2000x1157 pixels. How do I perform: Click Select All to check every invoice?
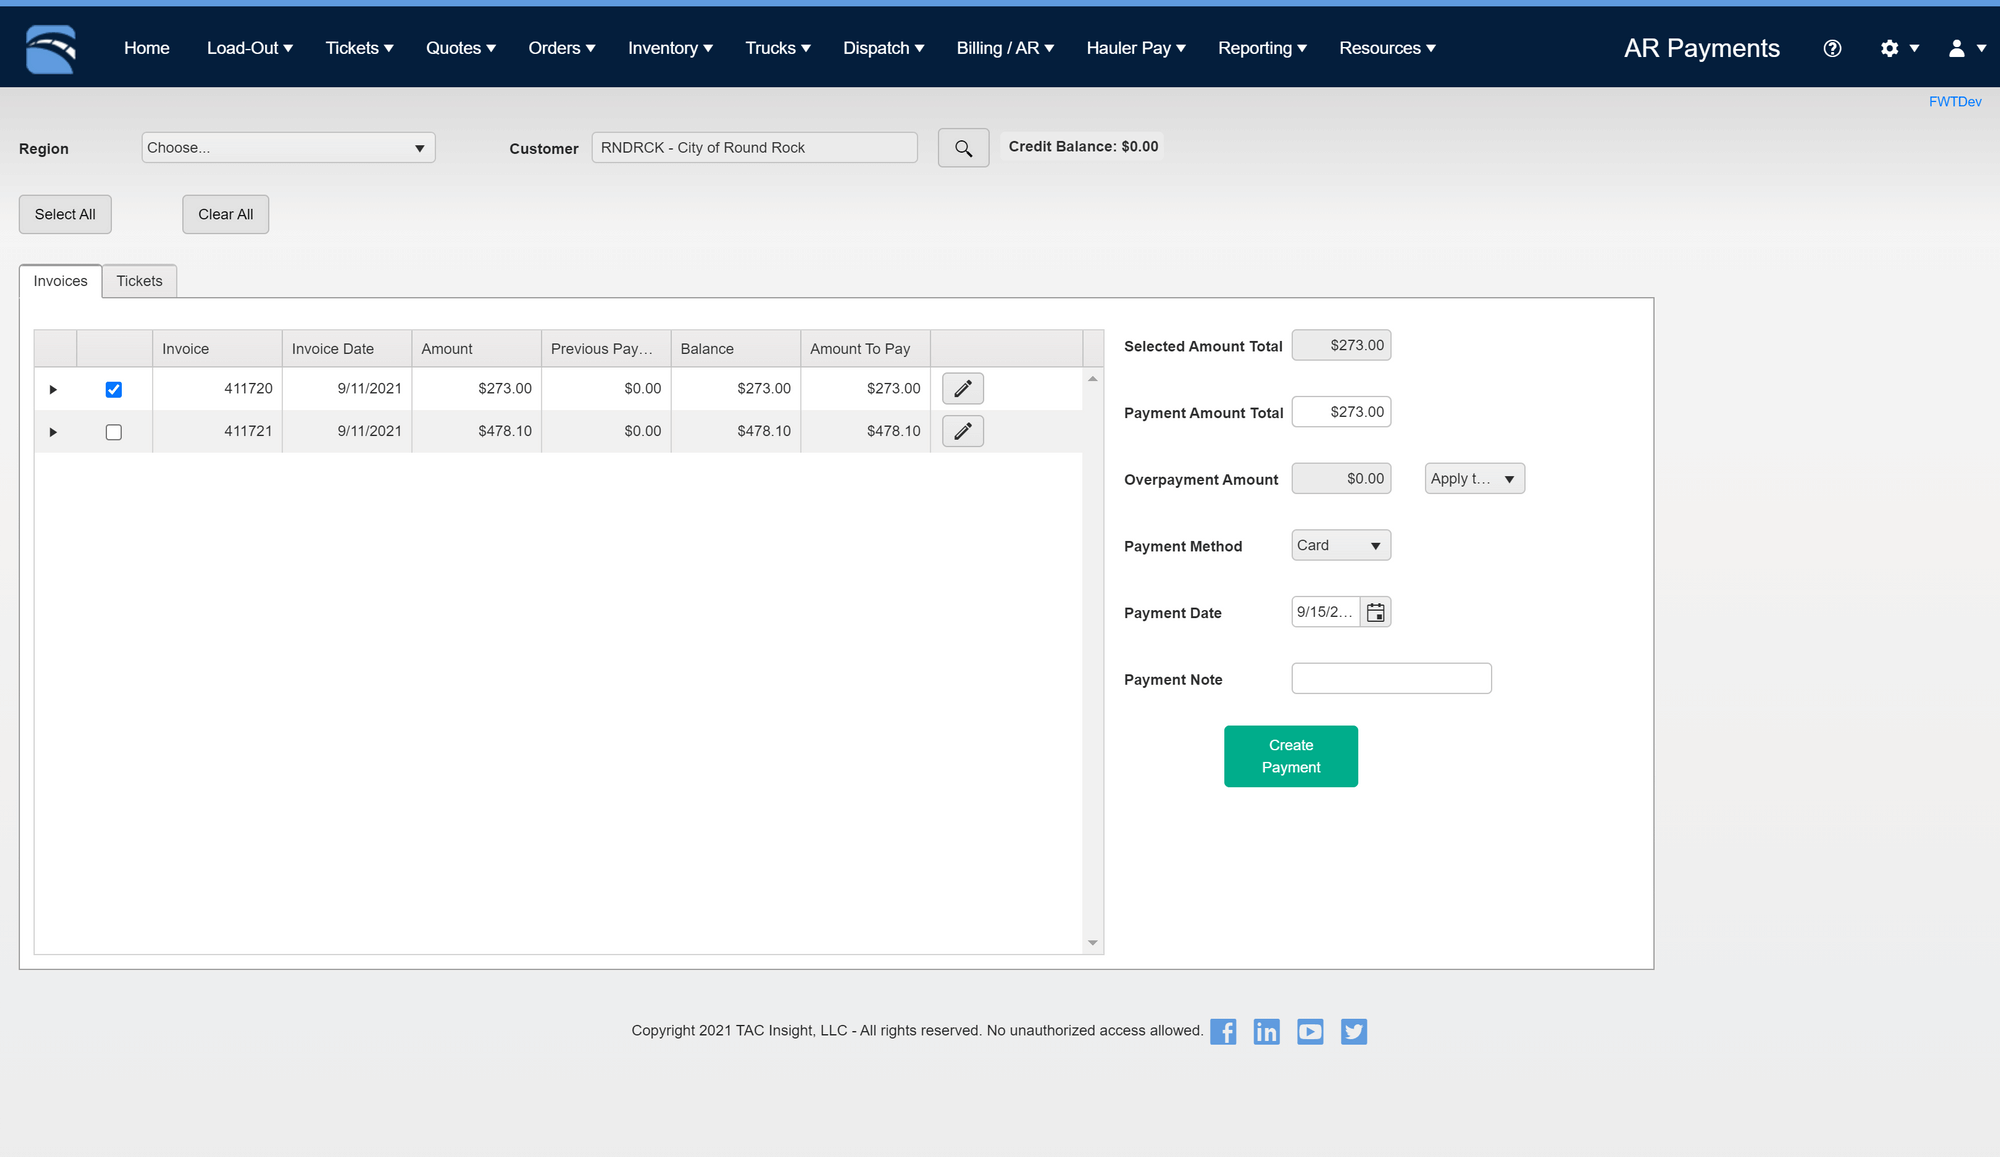coord(64,214)
